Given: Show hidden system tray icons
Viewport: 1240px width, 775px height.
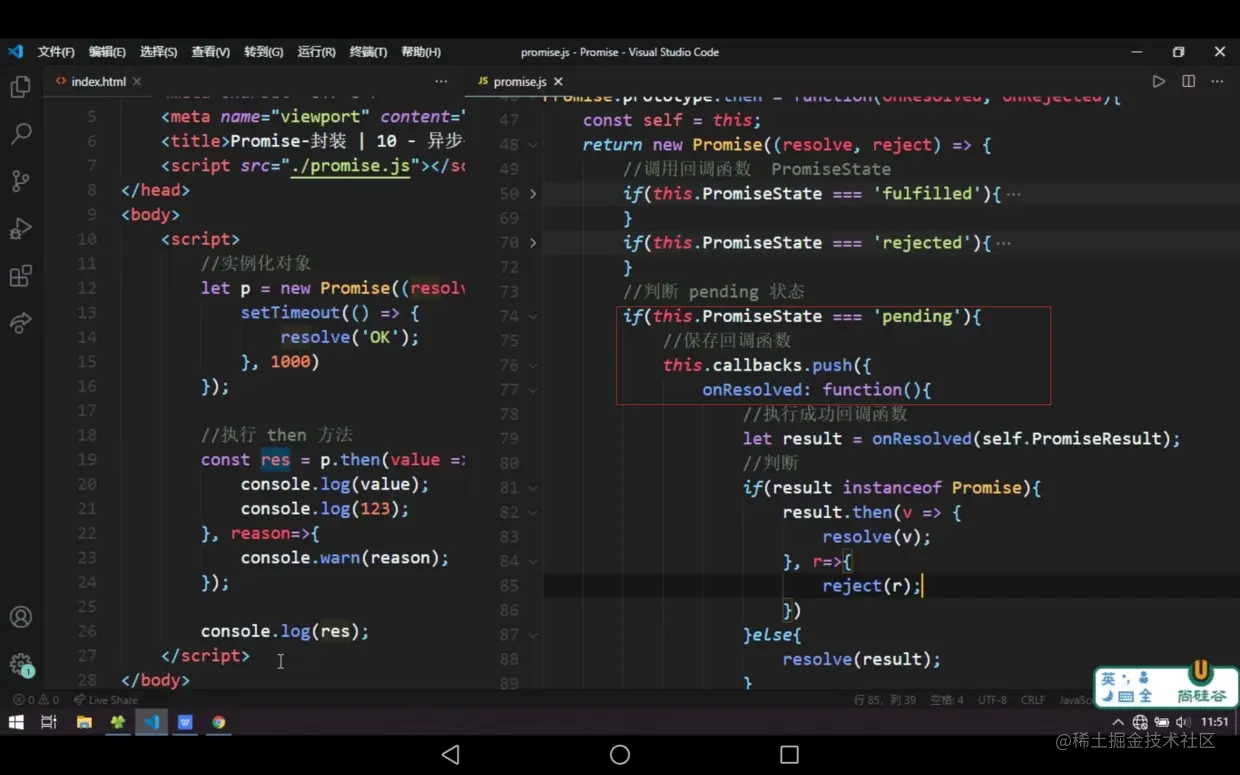Looking at the screenshot, I should (x=1118, y=722).
